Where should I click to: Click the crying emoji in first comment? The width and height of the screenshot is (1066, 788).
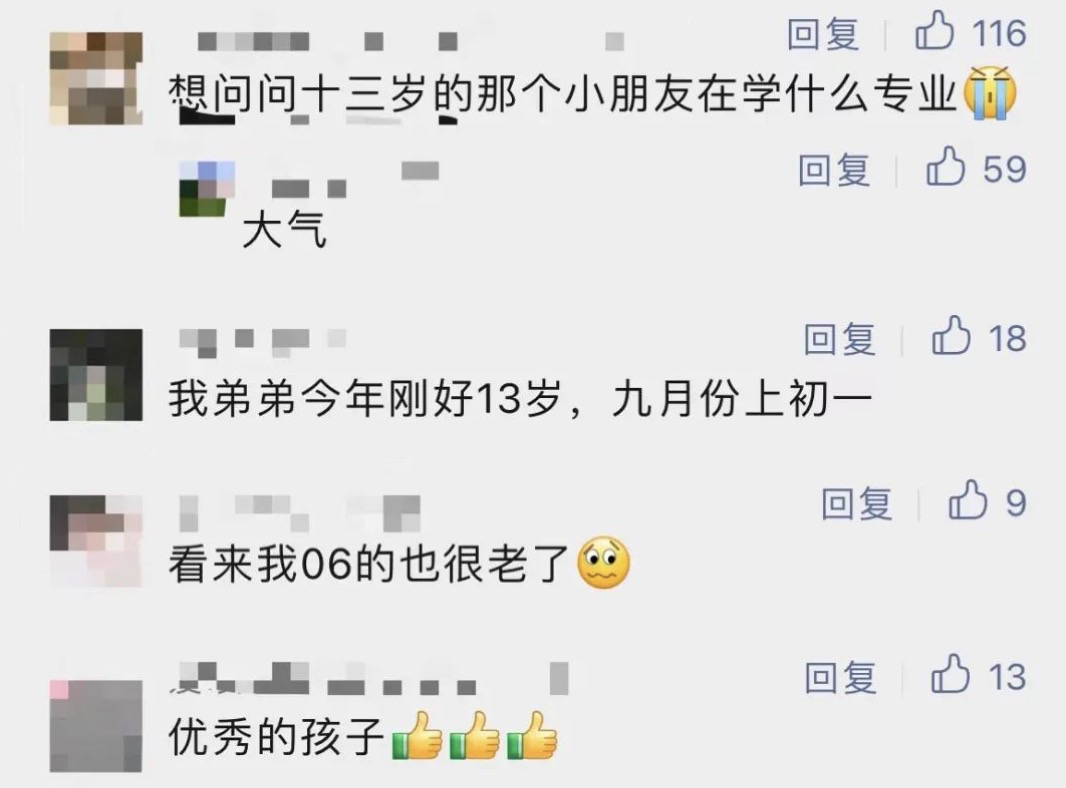990,93
